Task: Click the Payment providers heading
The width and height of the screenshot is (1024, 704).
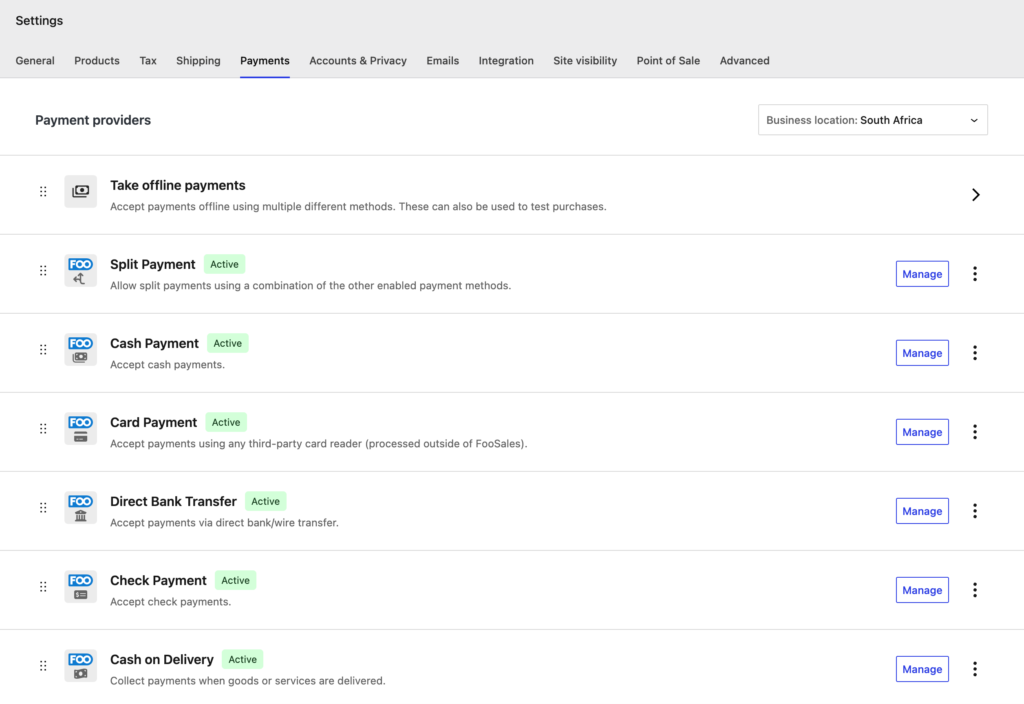Action: pyautogui.click(x=93, y=120)
